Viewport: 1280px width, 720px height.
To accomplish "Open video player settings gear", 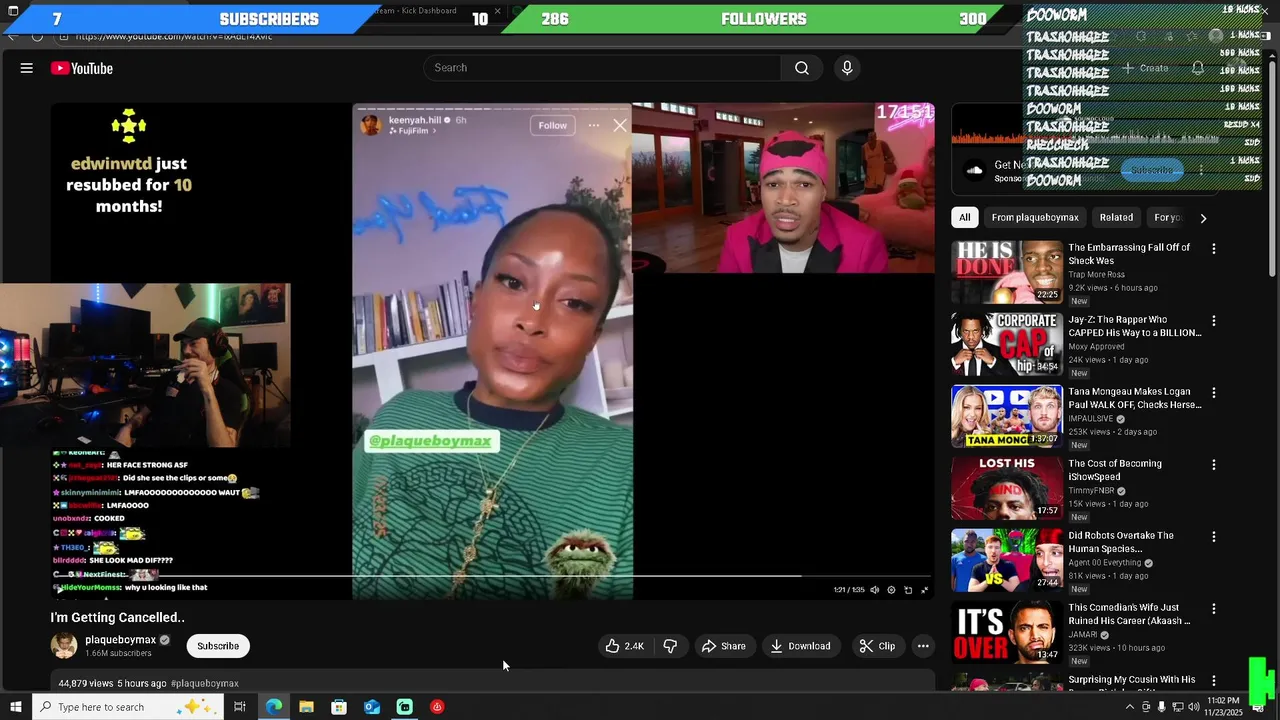I will 891,590.
